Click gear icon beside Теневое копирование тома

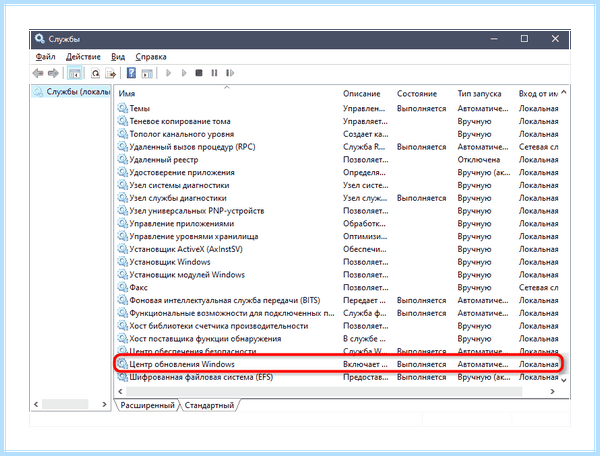(122, 121)
